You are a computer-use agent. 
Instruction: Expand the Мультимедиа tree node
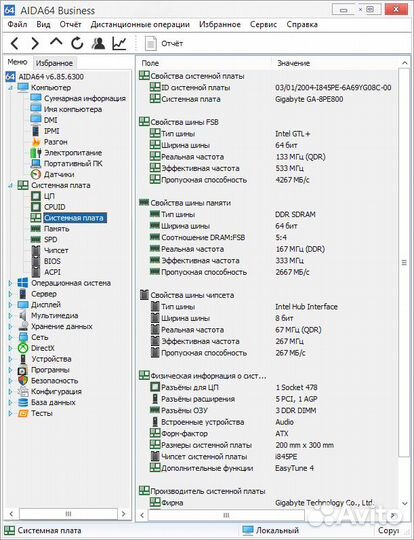[x=10, y=315]
